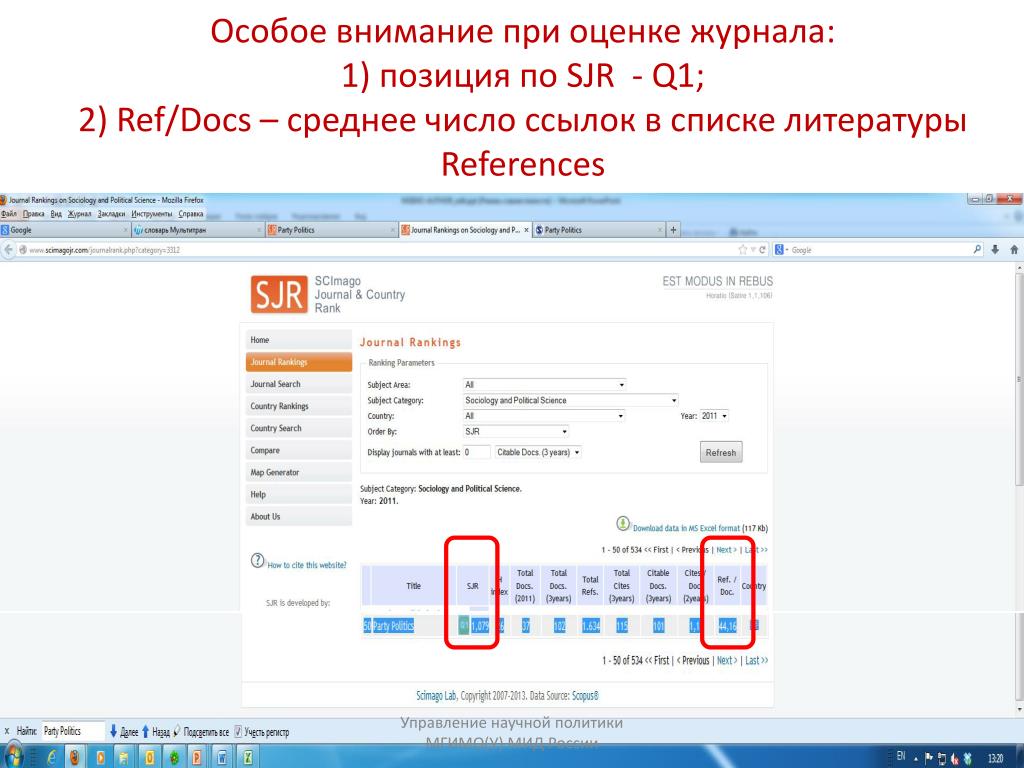Open the Subject Category dropdown
The height and width of the screenshot is (768, 1024).
(x=570, y=400)
